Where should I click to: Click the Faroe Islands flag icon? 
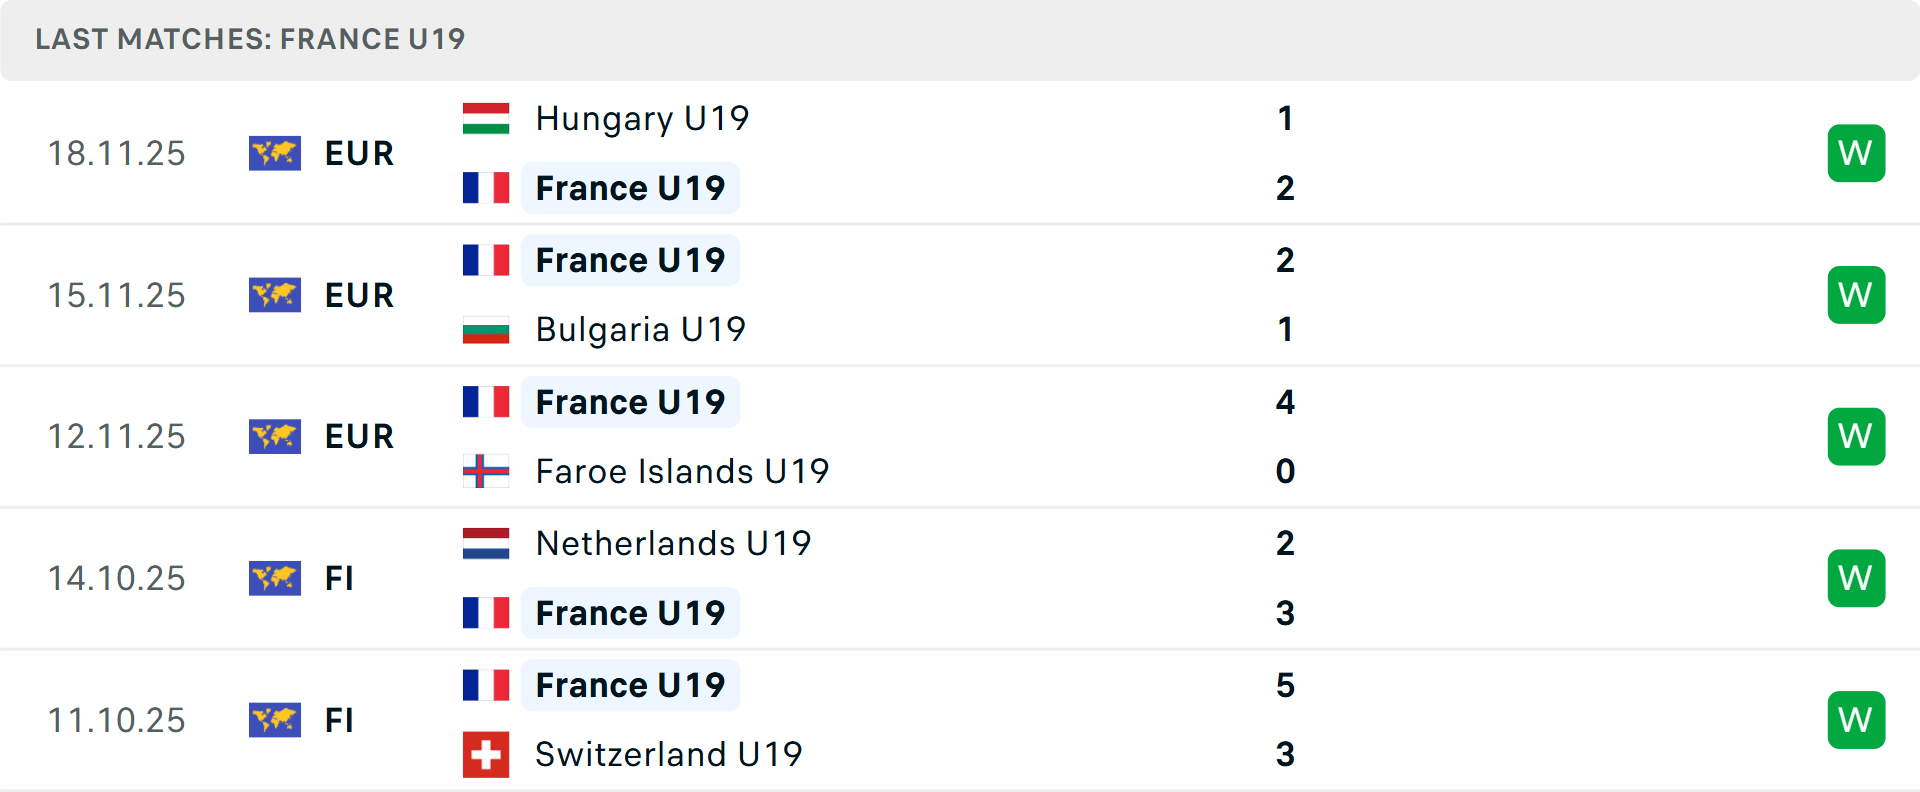486,471
